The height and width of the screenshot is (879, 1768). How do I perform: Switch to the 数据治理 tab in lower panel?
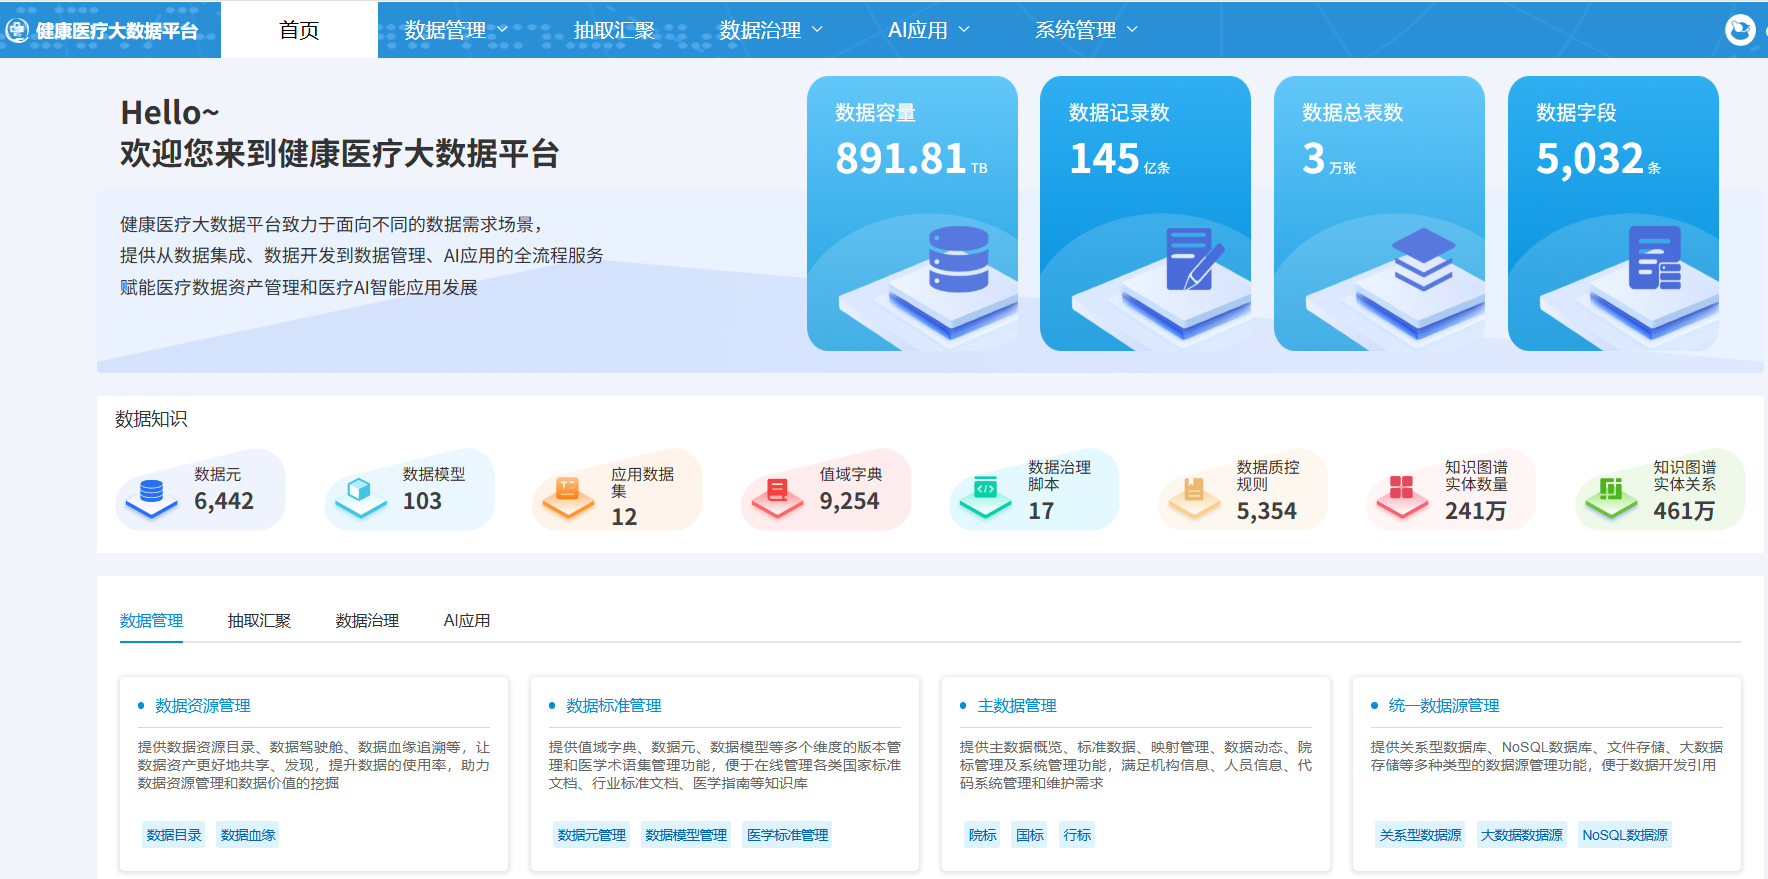pyautogui.click(x=367, y=621)
